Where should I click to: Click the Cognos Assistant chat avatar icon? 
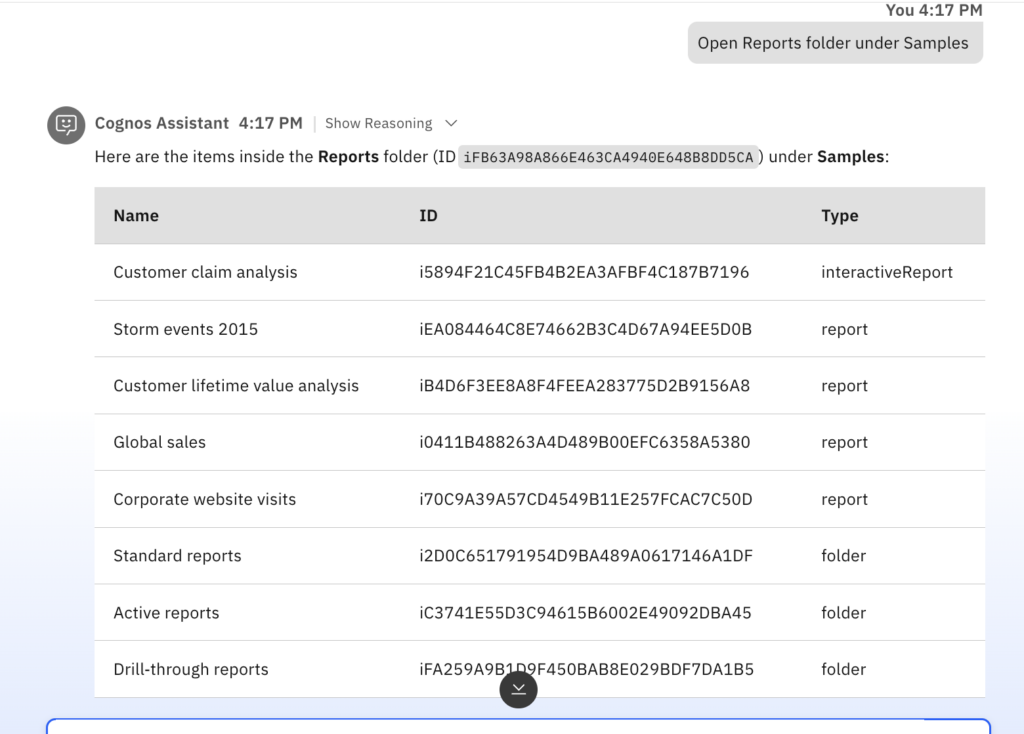[x=66, y=124]
